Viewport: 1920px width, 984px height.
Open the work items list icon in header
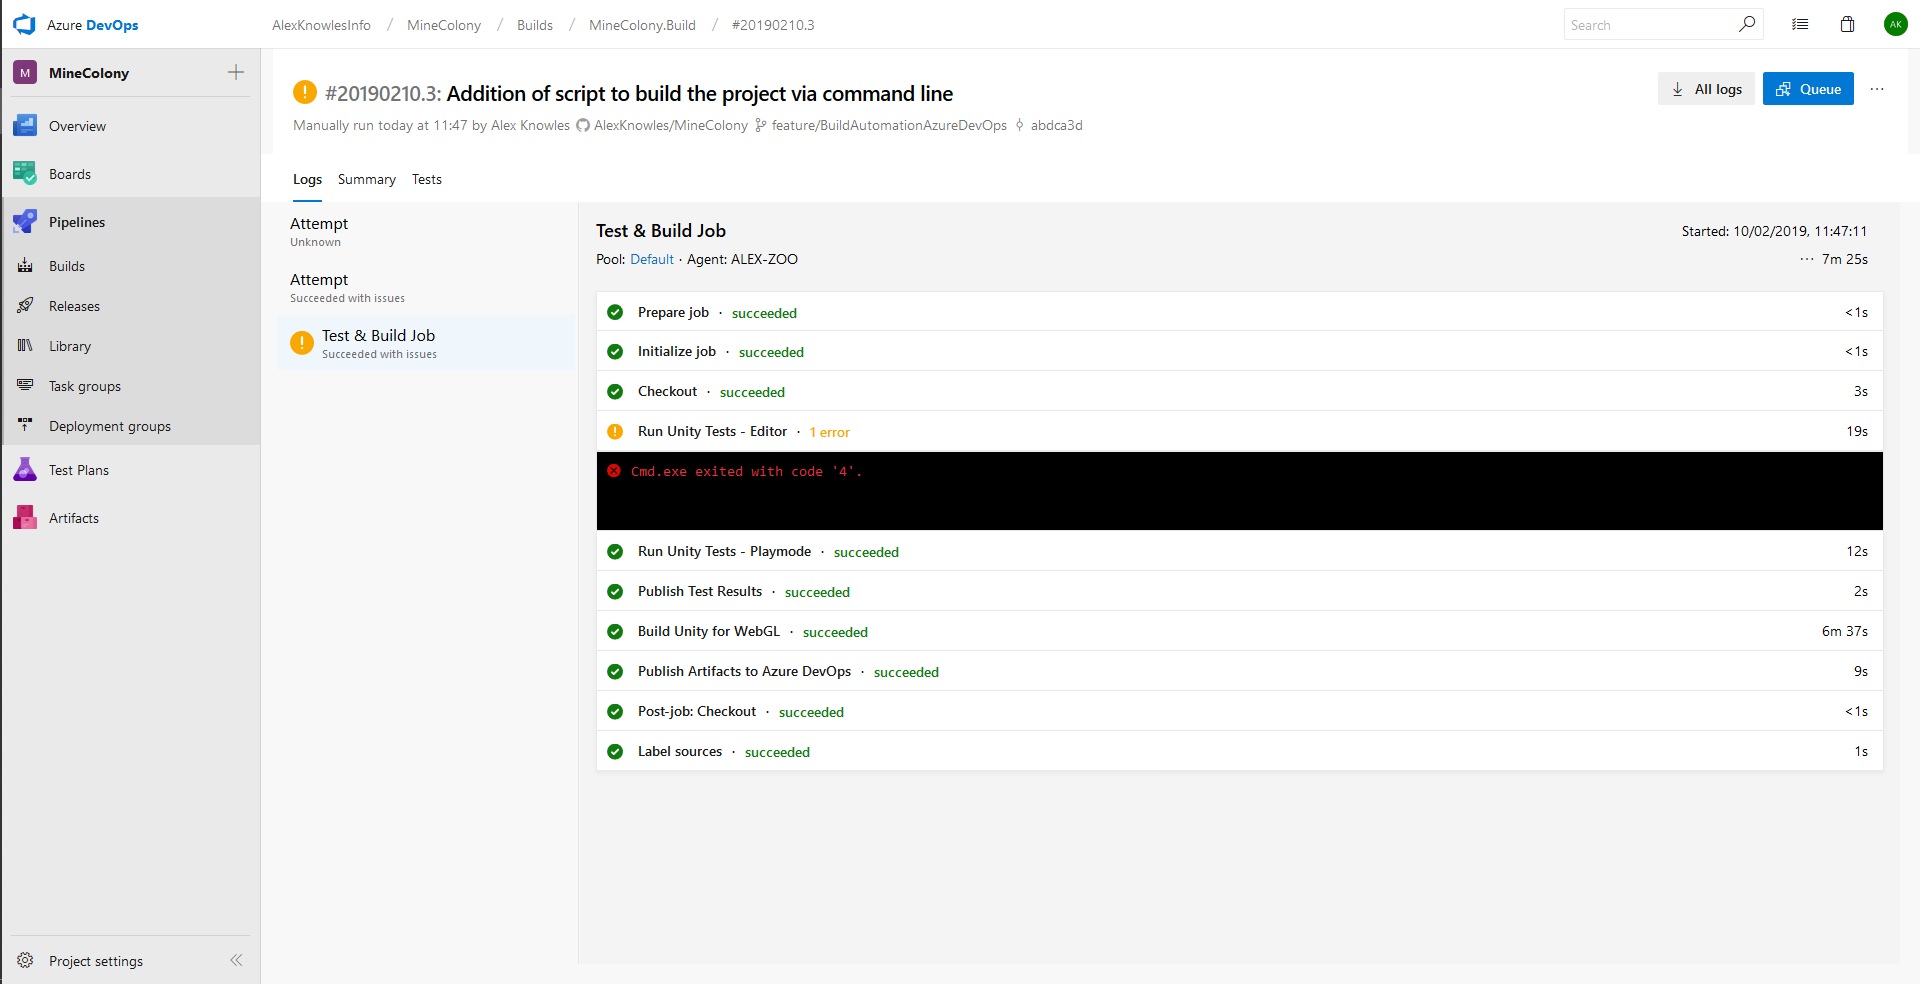(x=1800, y=25)
